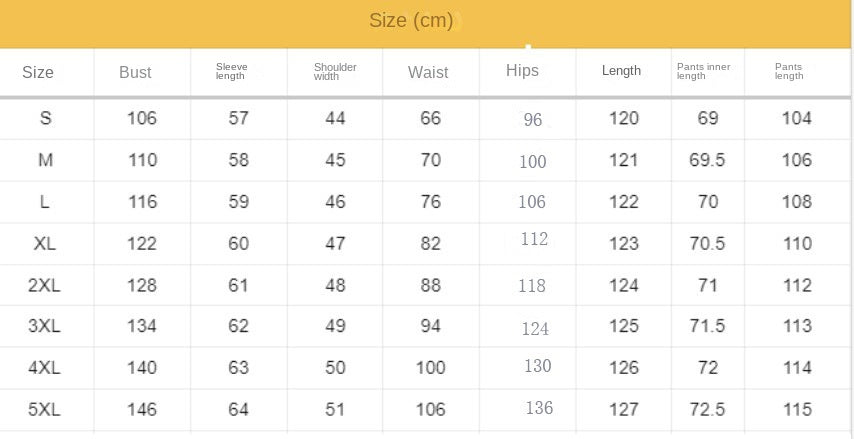854x439 pixels.
Task: Click the 3XL size row label
Action: pos(45,326)
